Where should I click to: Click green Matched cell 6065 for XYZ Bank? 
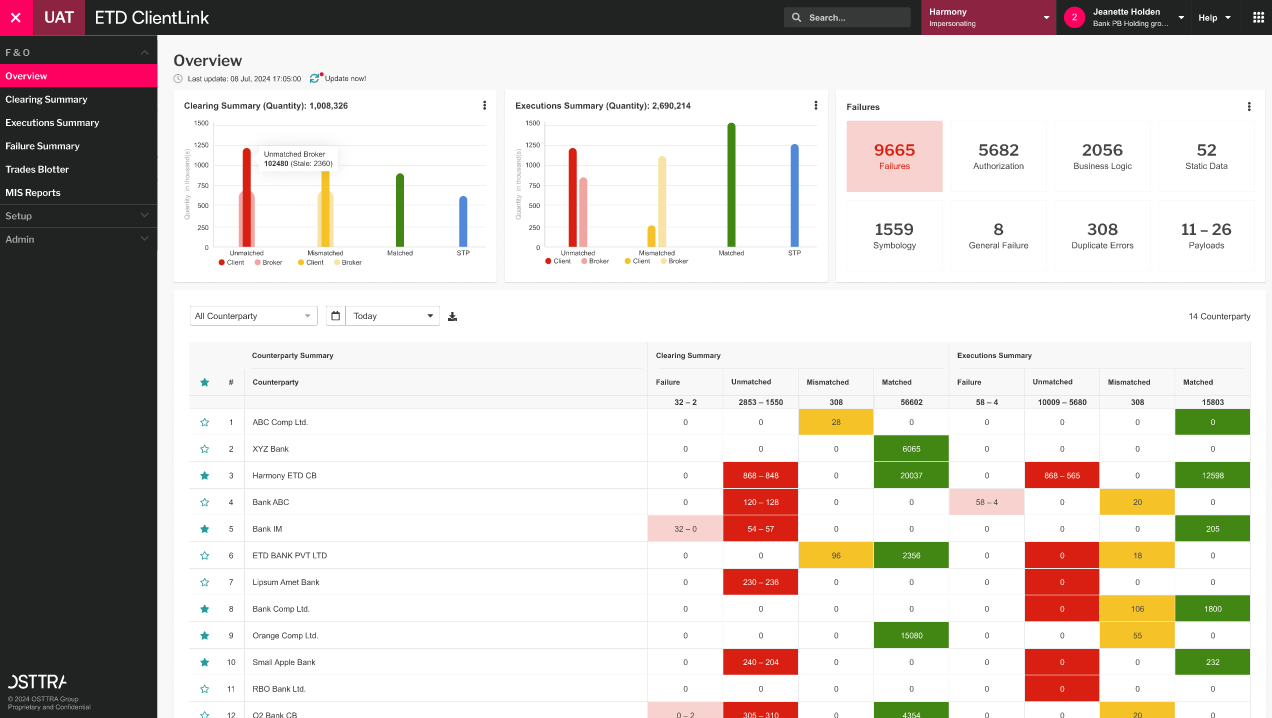[911, 449]
